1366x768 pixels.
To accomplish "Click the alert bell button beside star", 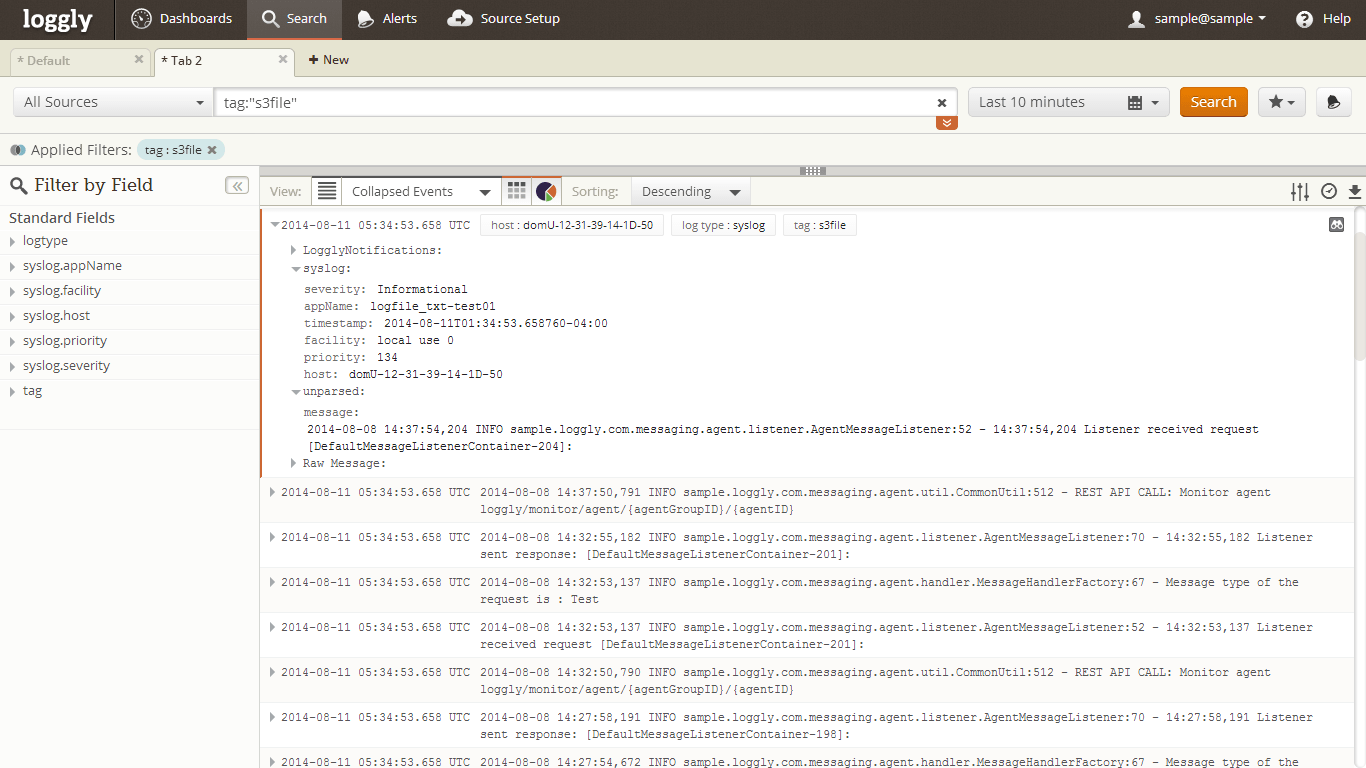I will tap(1333, 102).
